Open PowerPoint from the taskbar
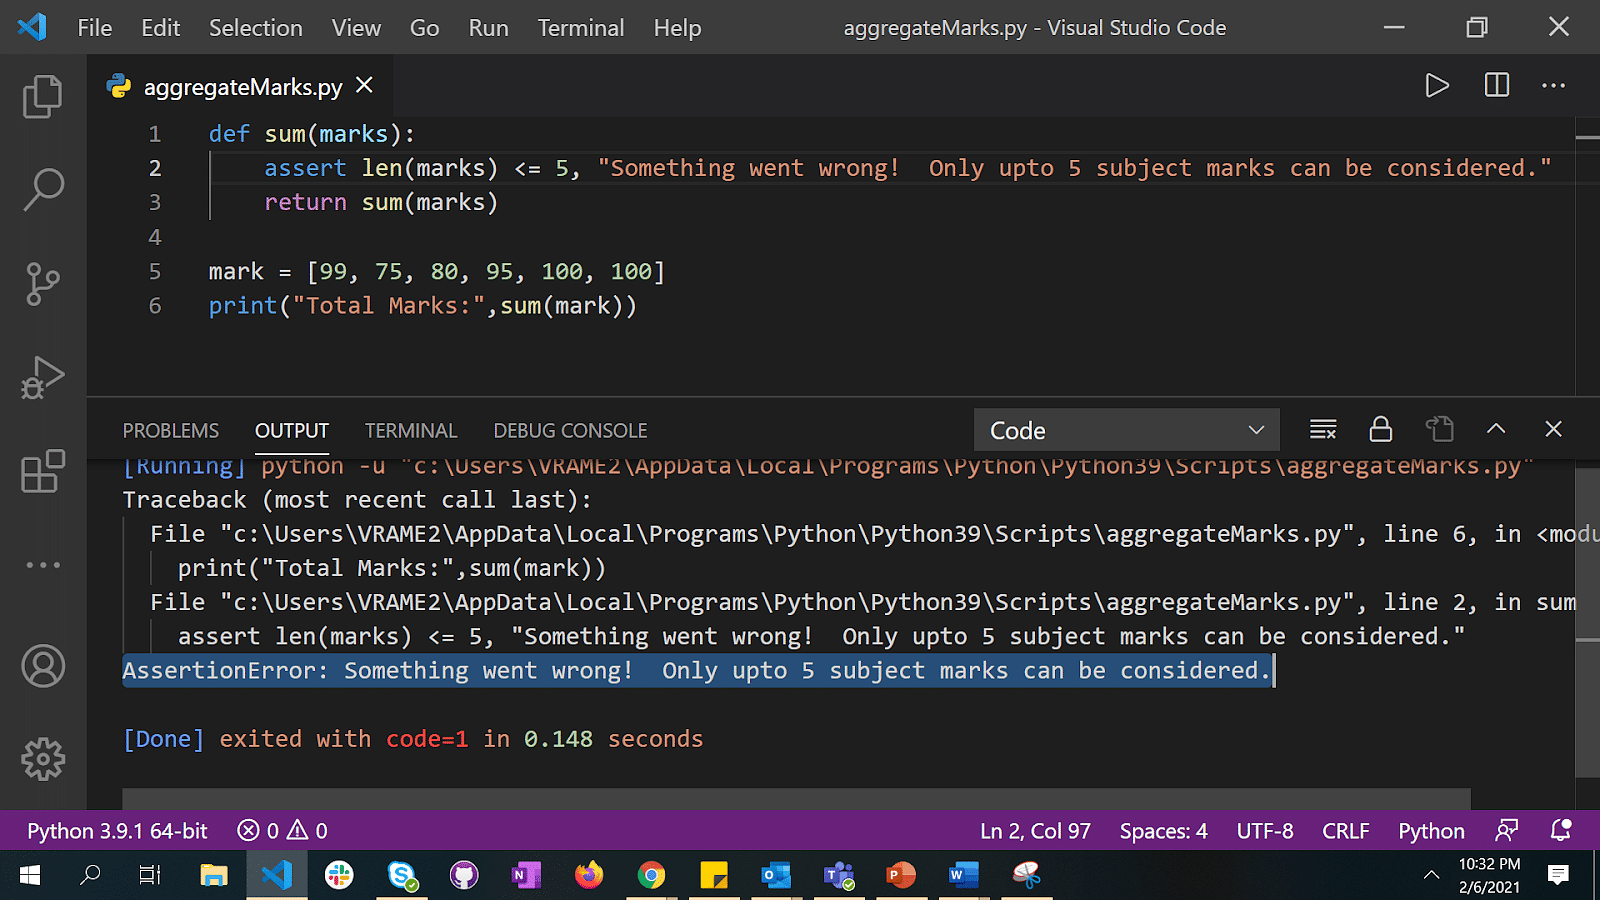The width and height of the screenshot is (1600, 900). [901, 876]
